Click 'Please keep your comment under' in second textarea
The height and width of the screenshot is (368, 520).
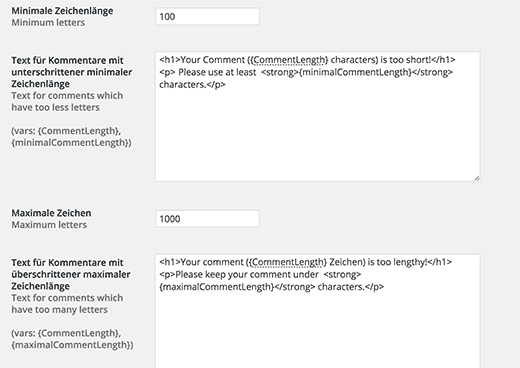pyautogui.click(x=247, y=275)
